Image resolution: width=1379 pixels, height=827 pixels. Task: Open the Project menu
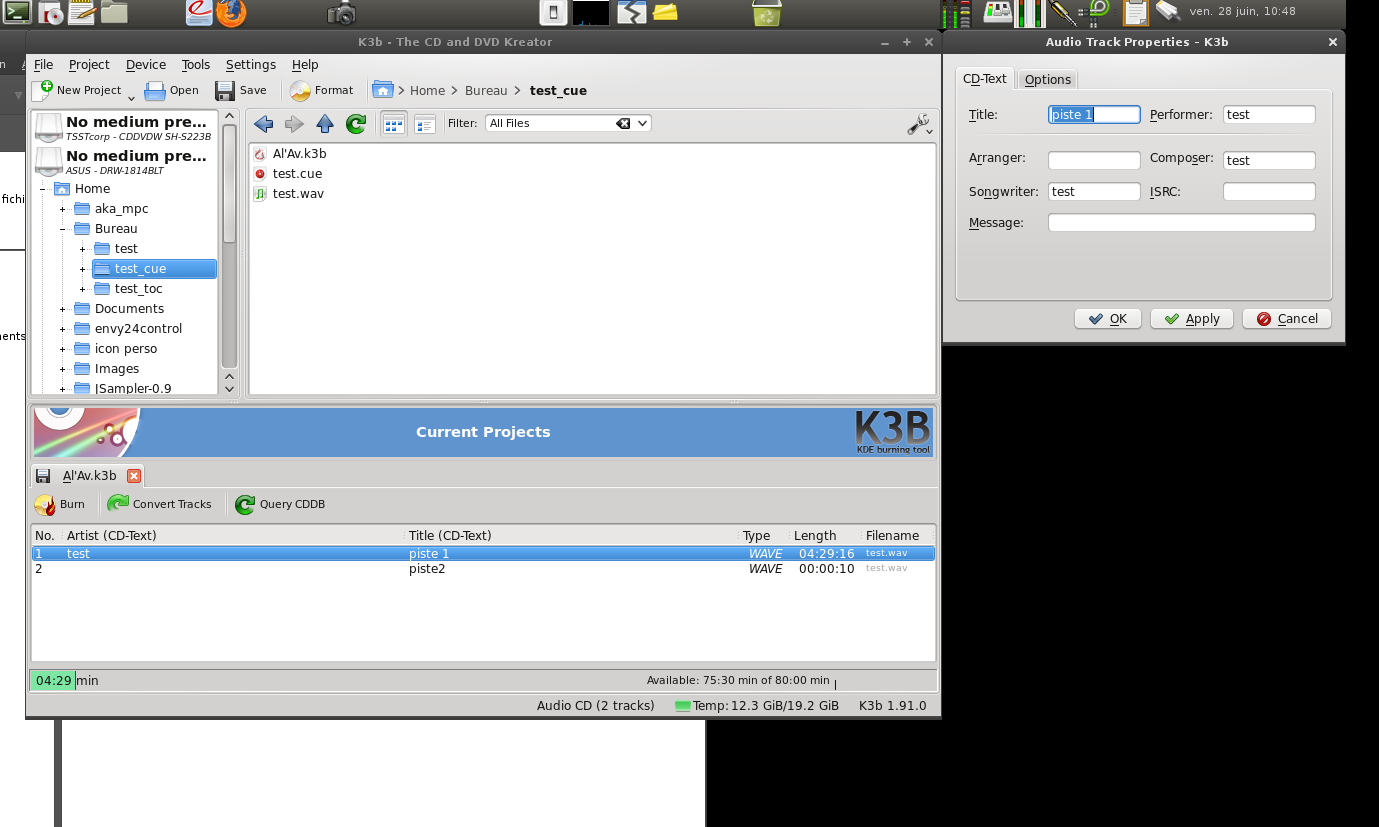(x=89, y=65)
